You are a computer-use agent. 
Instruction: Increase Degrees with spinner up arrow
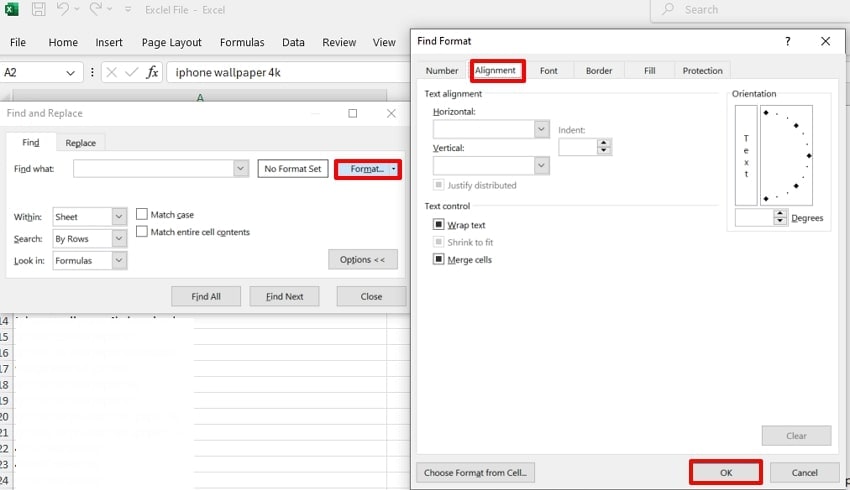(780, 214)
